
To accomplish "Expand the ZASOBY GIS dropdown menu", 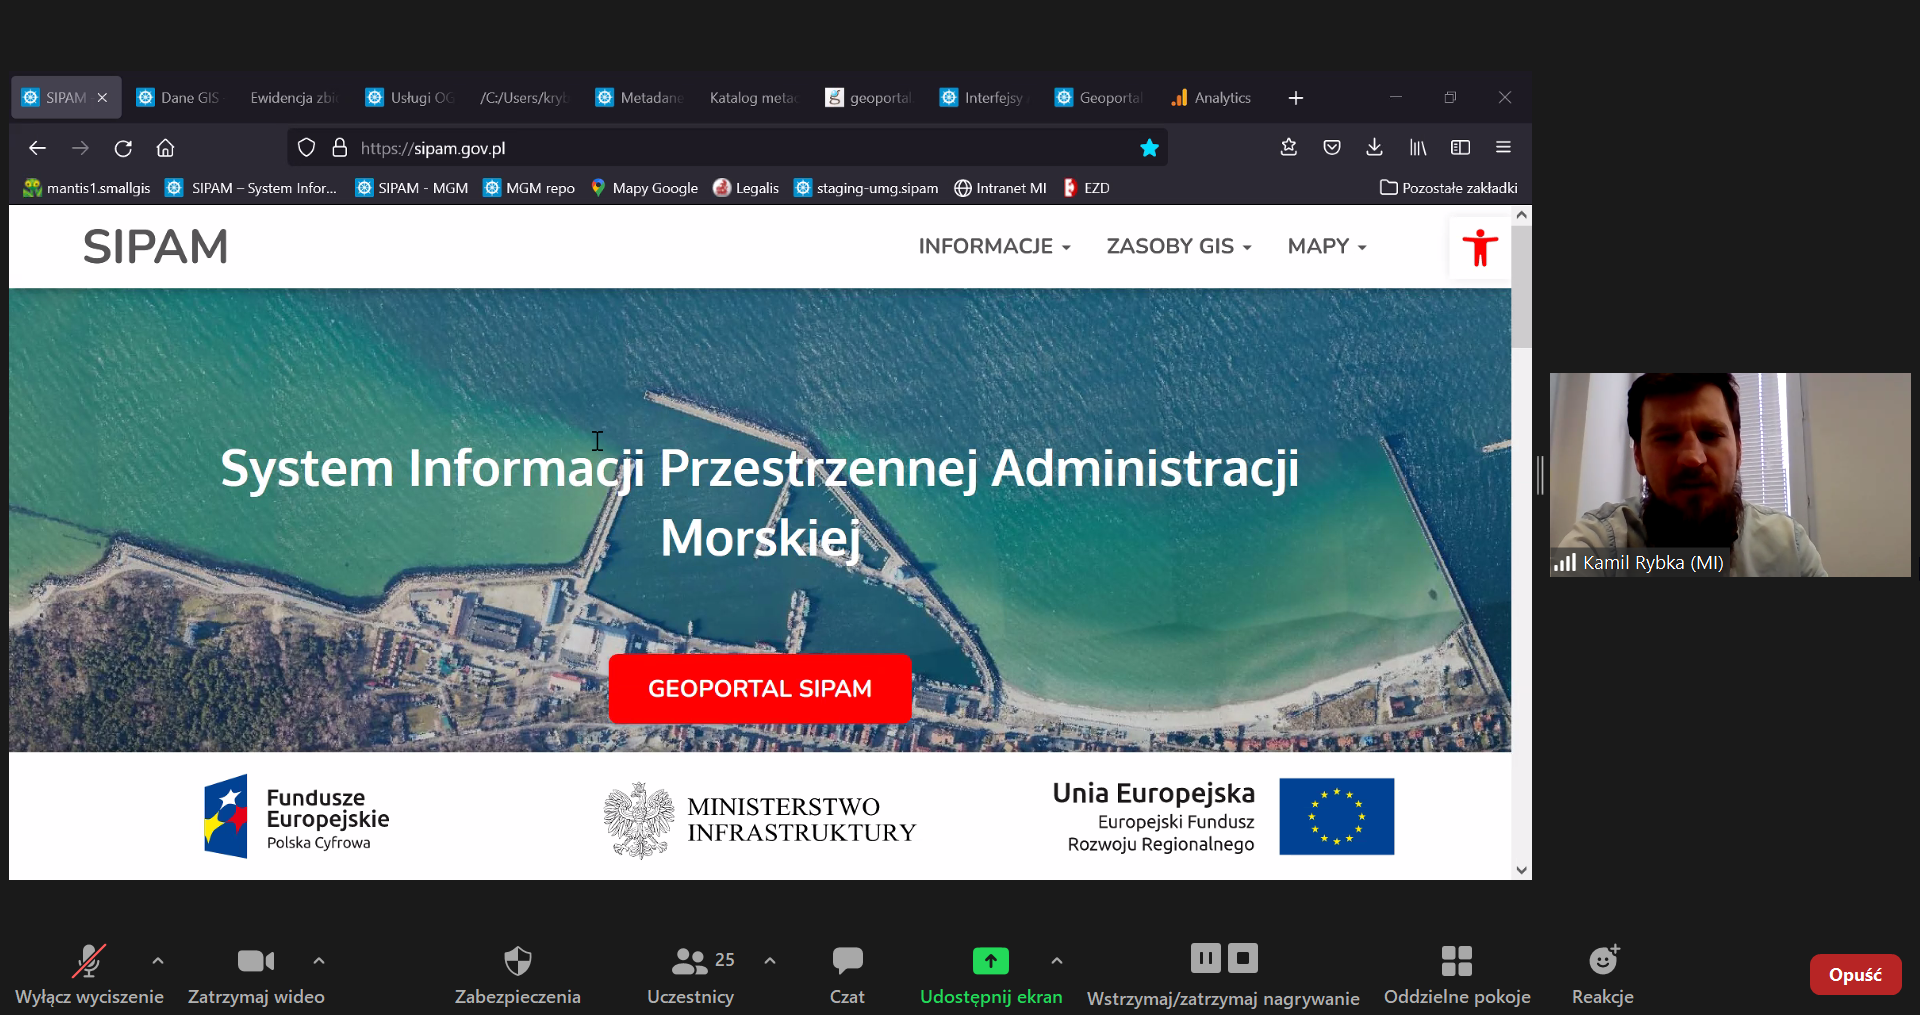I will (1178, 246).
